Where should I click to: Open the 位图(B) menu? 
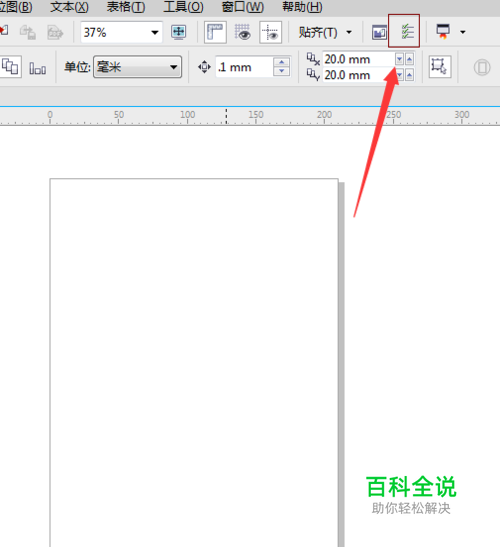[16, 7]
